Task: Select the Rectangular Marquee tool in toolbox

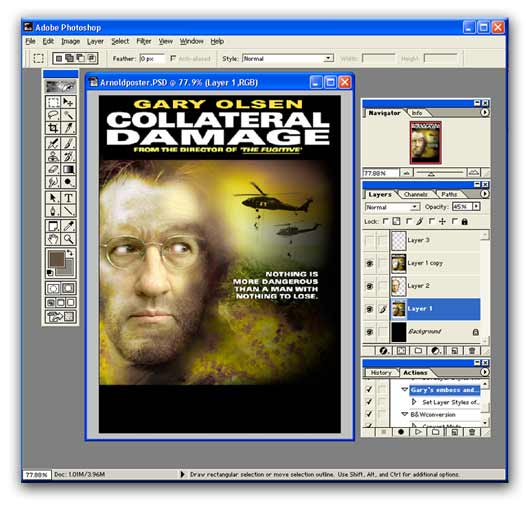Action: coord(53,102)
